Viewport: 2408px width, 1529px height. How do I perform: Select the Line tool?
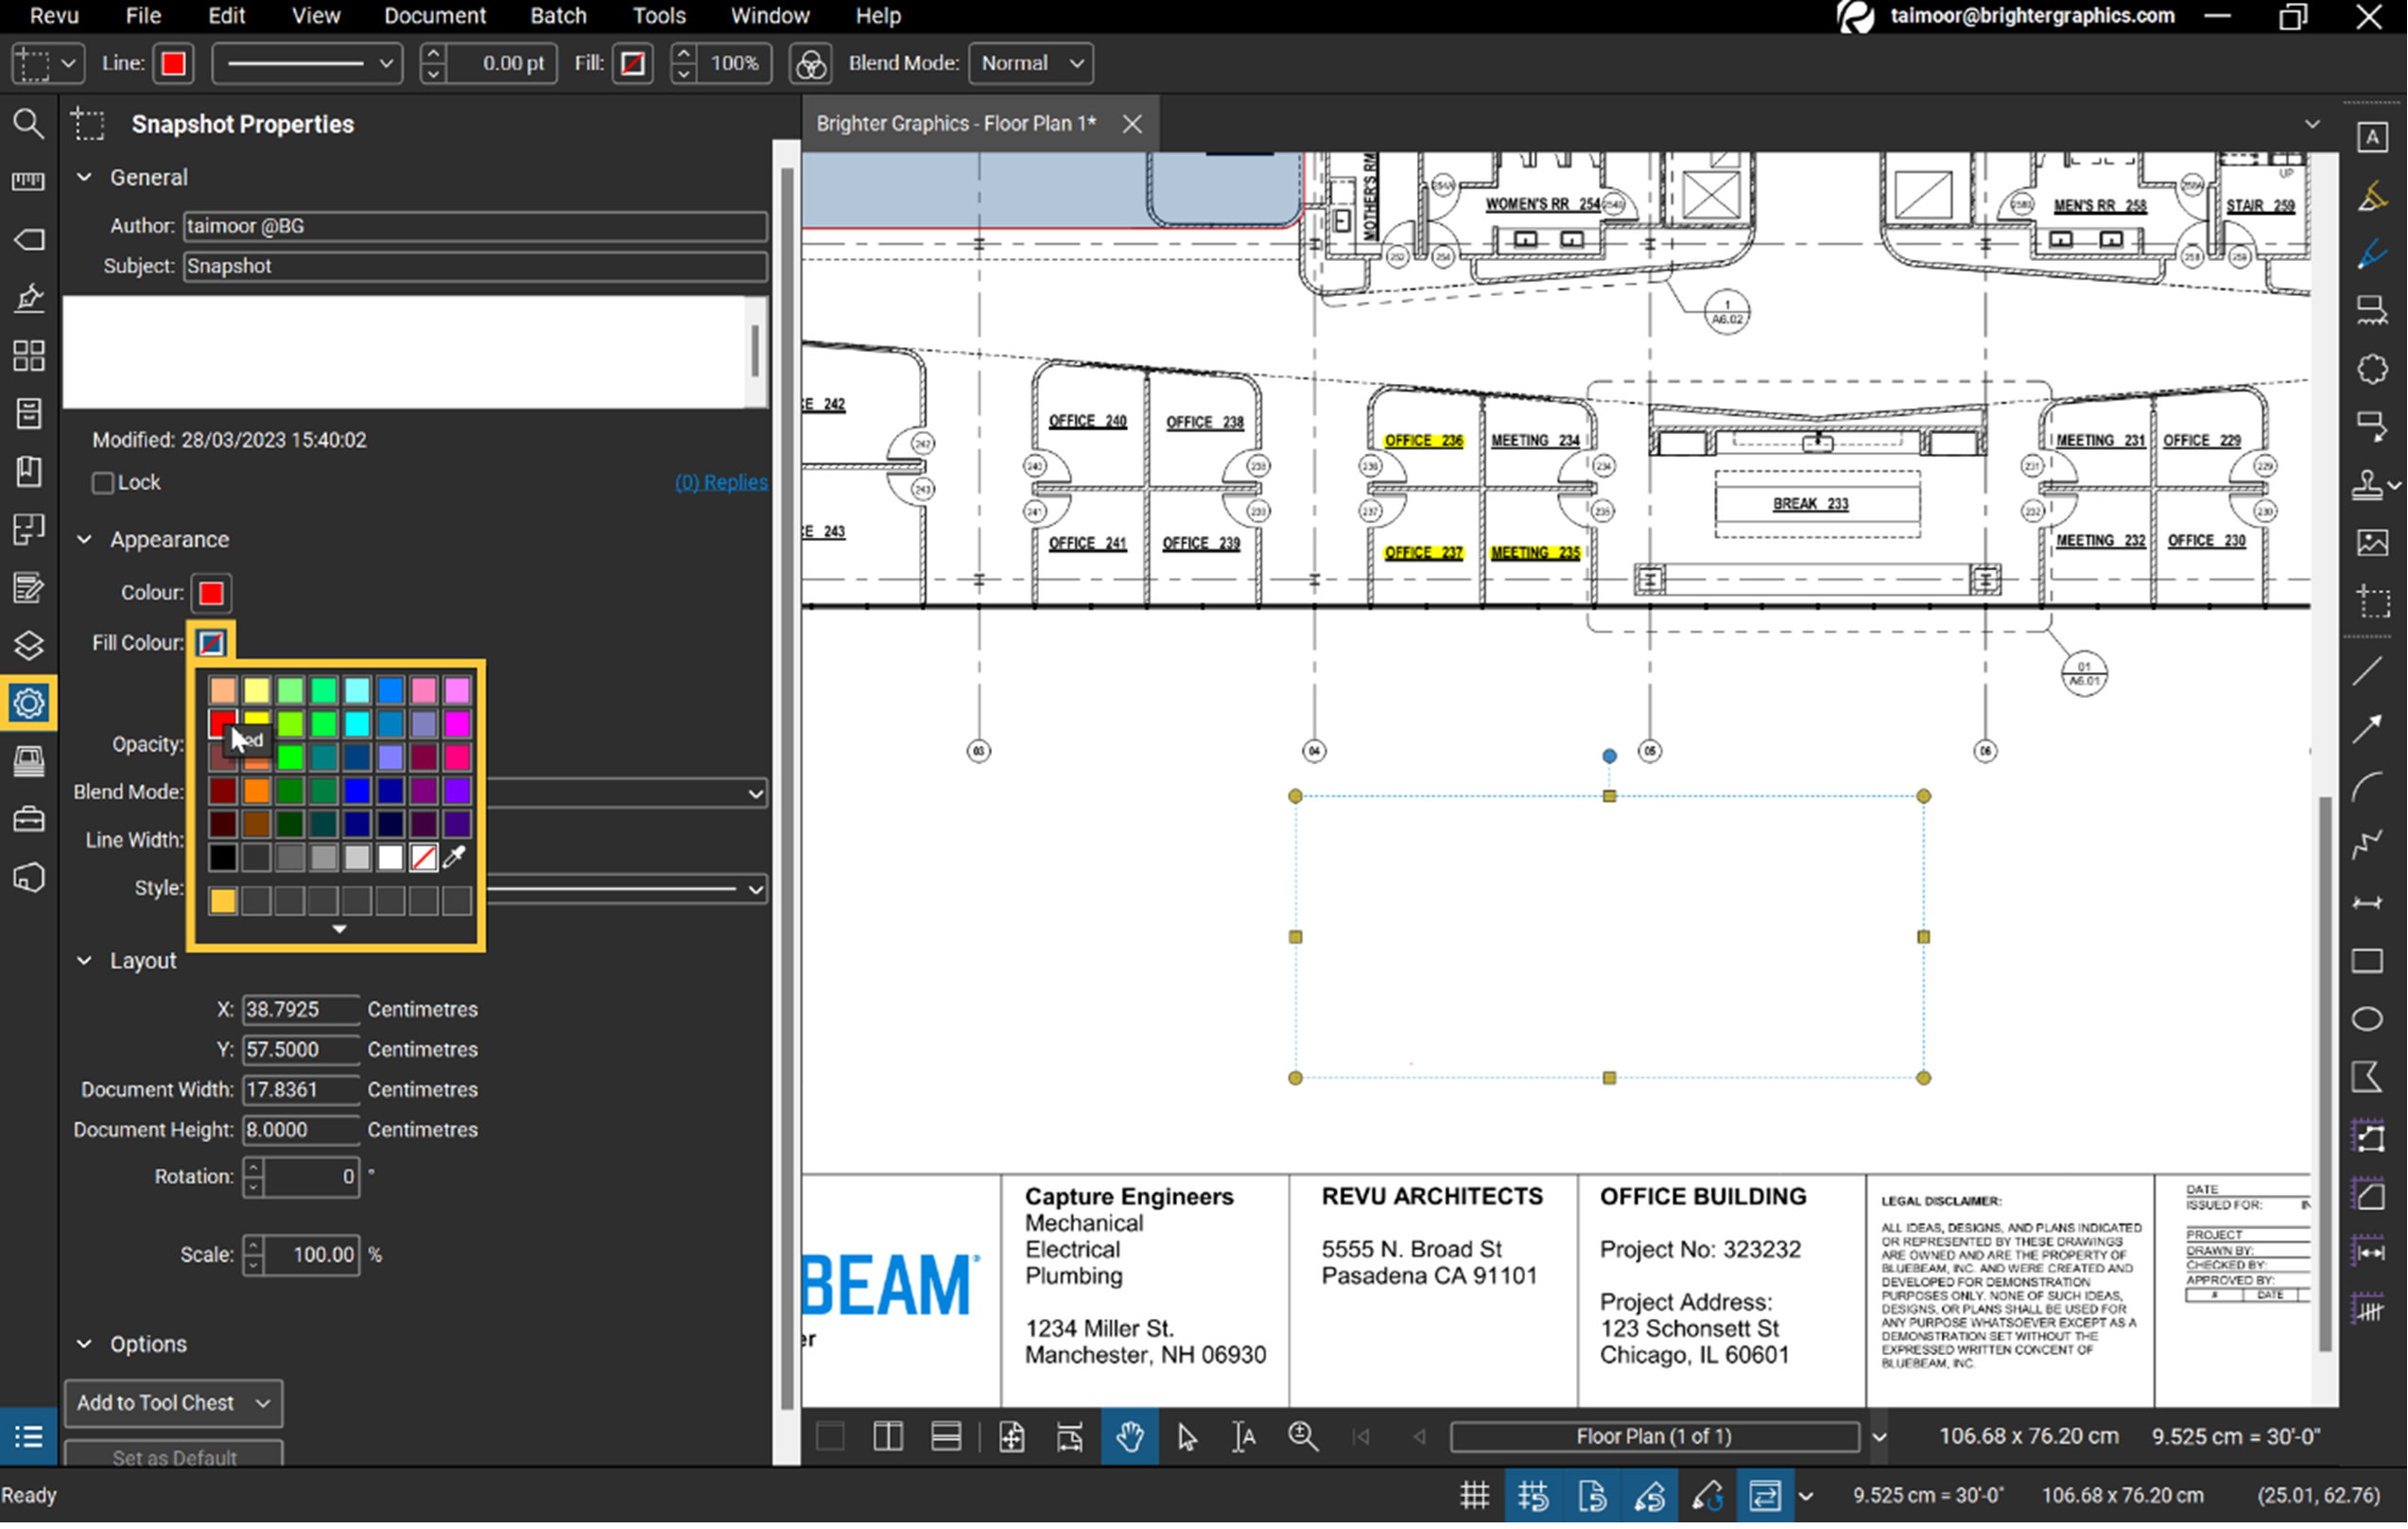pos(2368,672)
